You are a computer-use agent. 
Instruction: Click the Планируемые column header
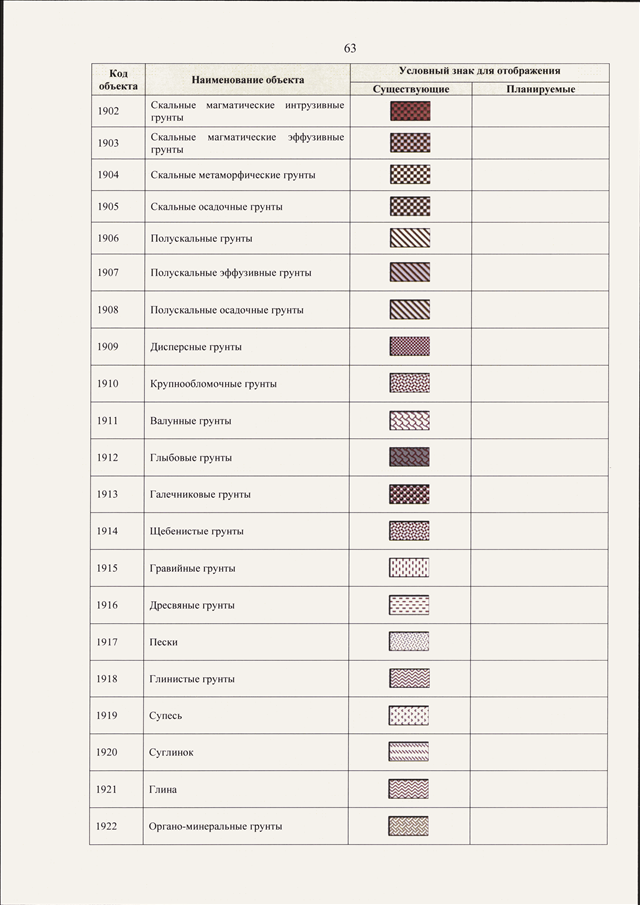click(x=541, y=89)
